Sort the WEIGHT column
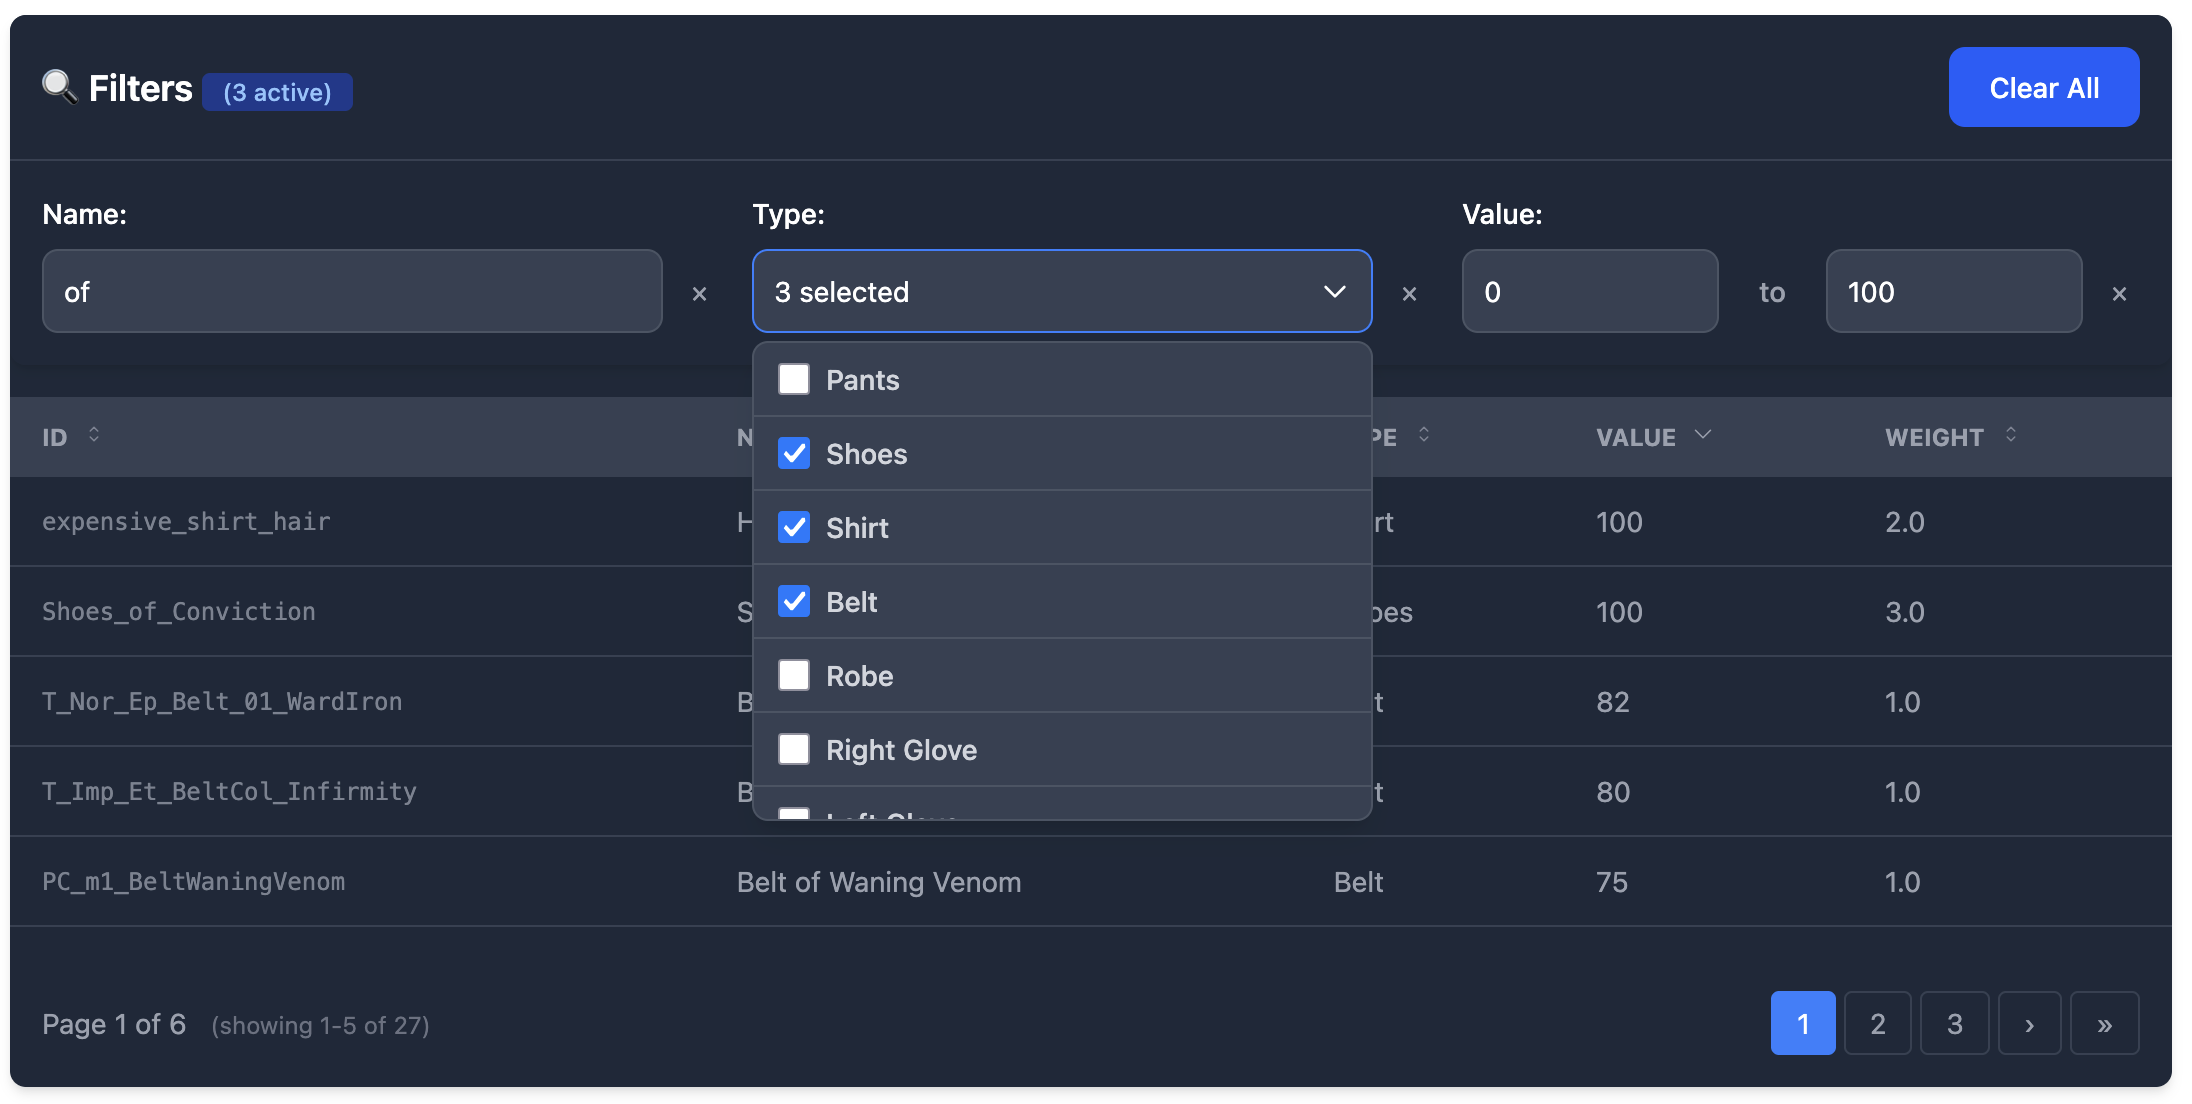 click(x=2011, y=436)
